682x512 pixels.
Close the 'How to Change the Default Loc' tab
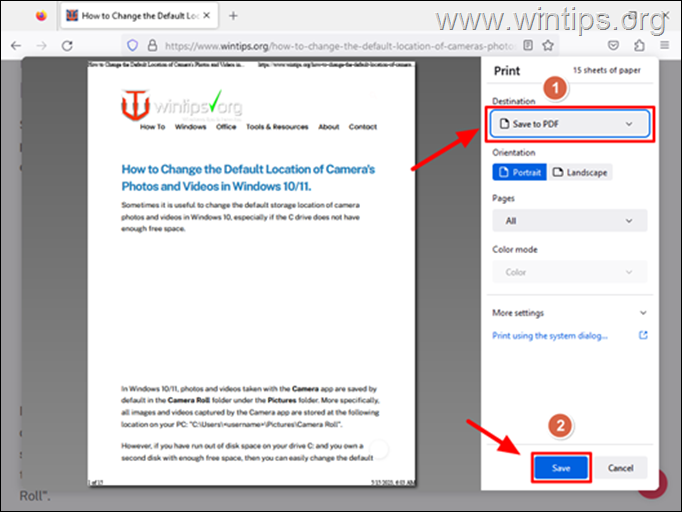pos(207,15)
